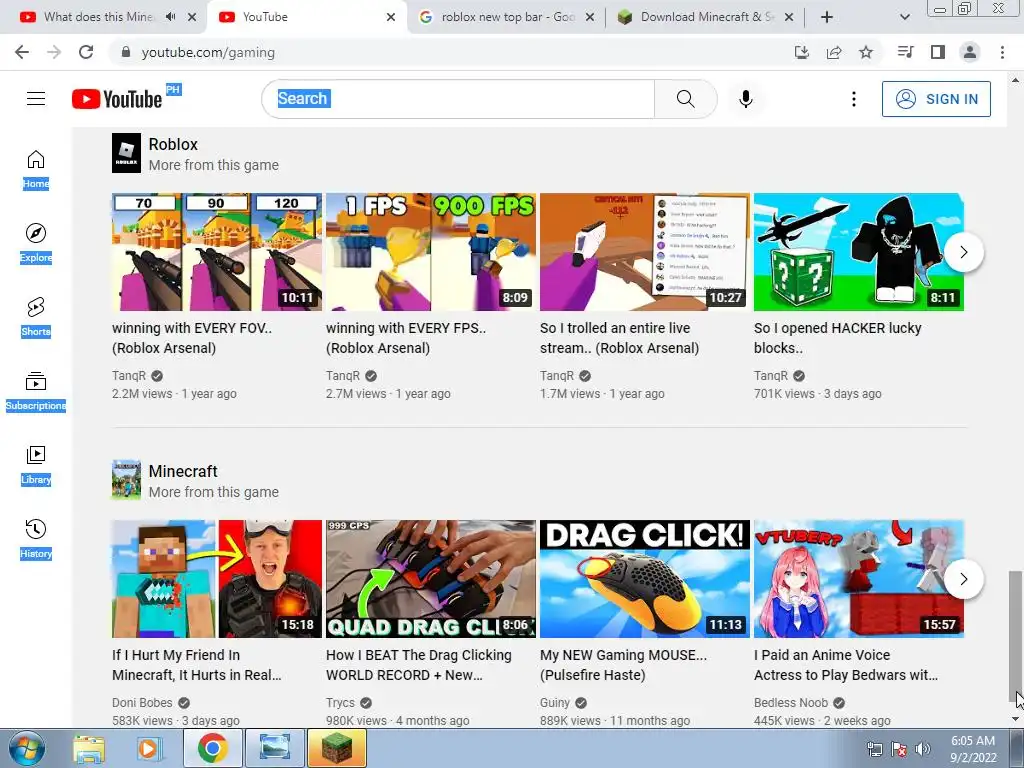Close the Download Minecraft tab
This screenshot has width=1024, height=768.
click(789, 17)
